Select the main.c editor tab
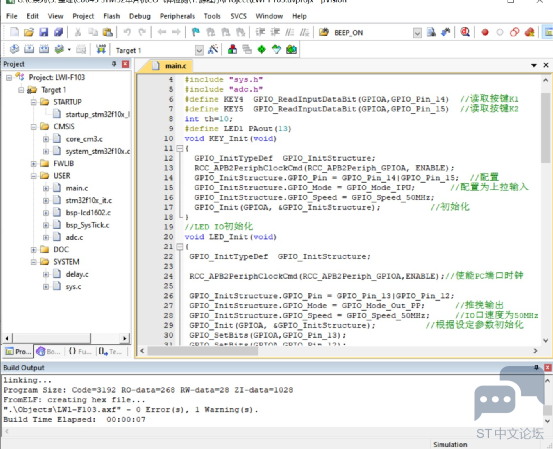The height and width of the screenshot is (449, 553). (x=171, y=66)
